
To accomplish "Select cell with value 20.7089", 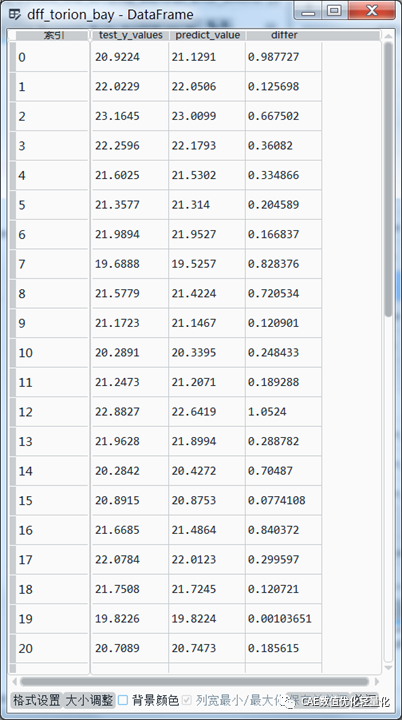I will (130, 648).
